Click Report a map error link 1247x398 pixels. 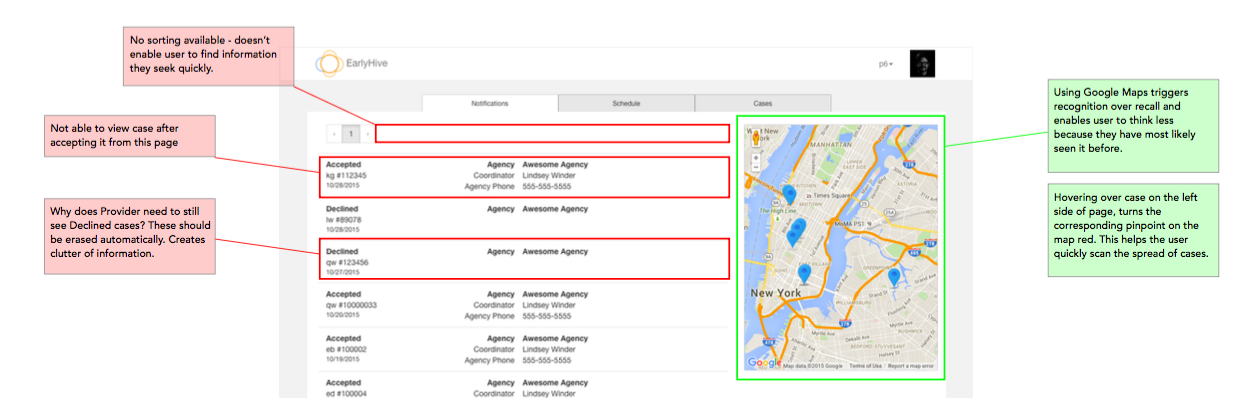click(x=911, y=366)
